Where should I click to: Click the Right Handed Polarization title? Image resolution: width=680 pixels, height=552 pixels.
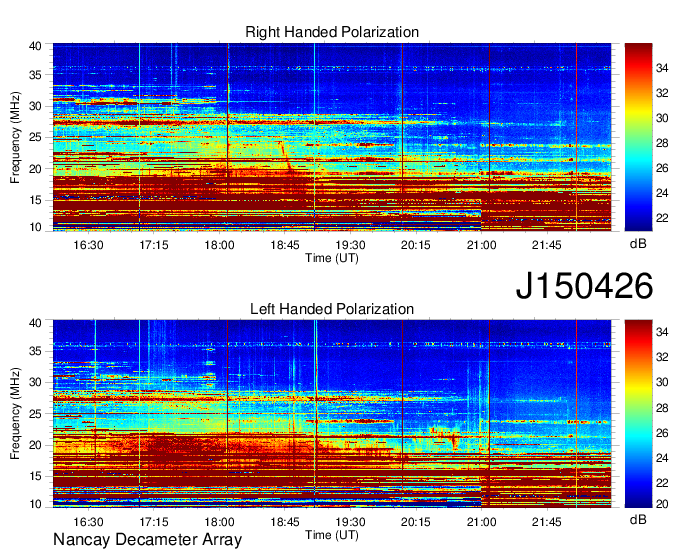click(332, 32)
